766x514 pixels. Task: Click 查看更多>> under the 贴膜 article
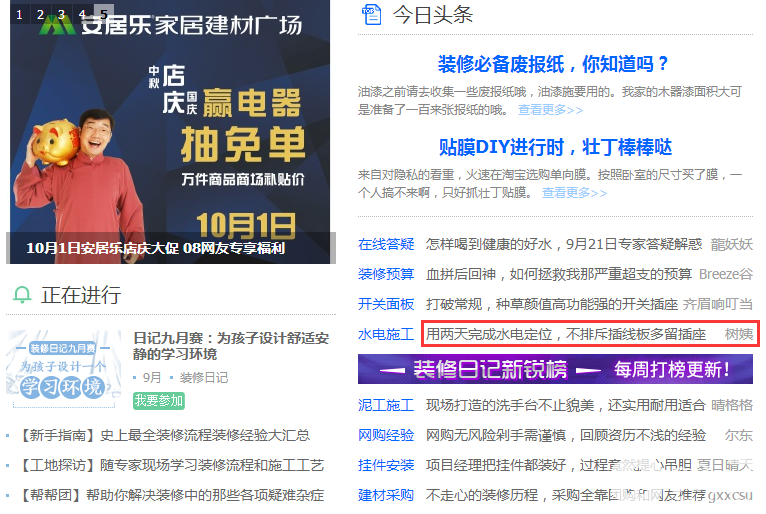click(574, 193)
